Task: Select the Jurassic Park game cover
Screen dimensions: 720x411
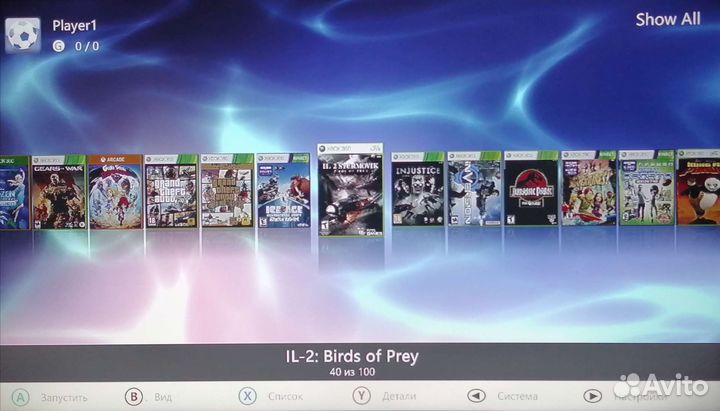Action: click(x=531, y=188)
